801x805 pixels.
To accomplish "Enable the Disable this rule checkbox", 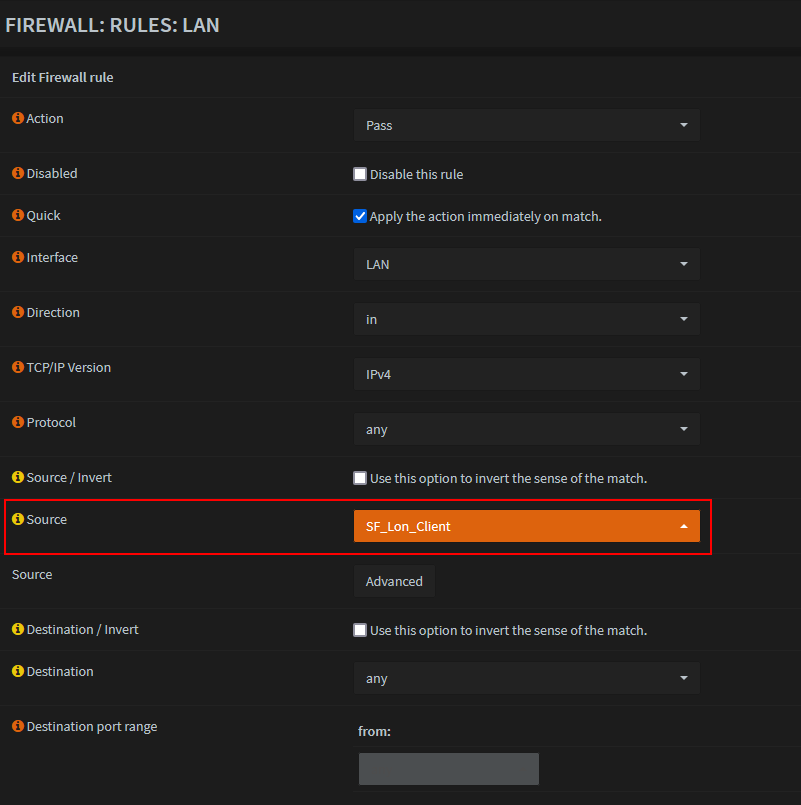I will coord(360,174).
